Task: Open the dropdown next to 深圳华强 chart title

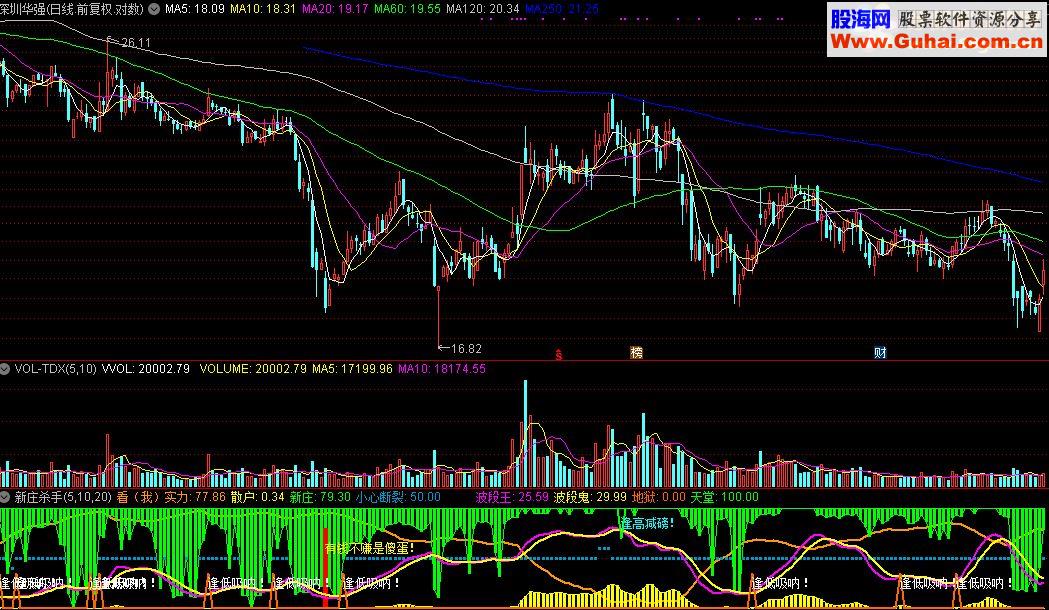Action: 155,9
